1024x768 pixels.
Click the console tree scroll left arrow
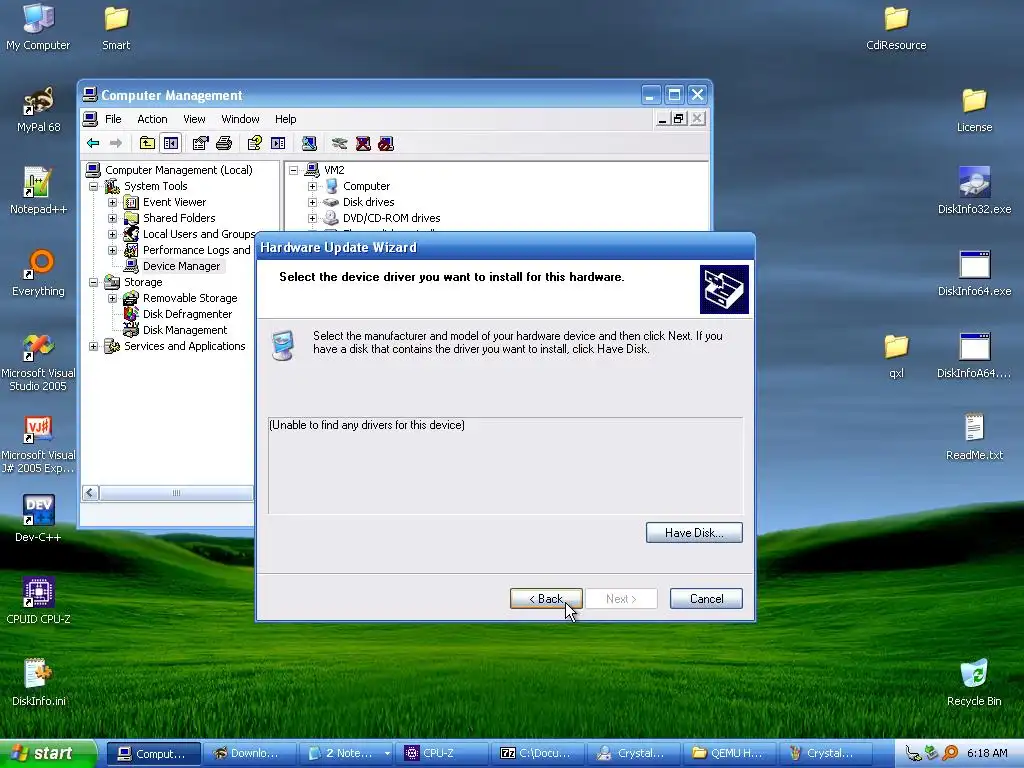click(x=91, y=493)
